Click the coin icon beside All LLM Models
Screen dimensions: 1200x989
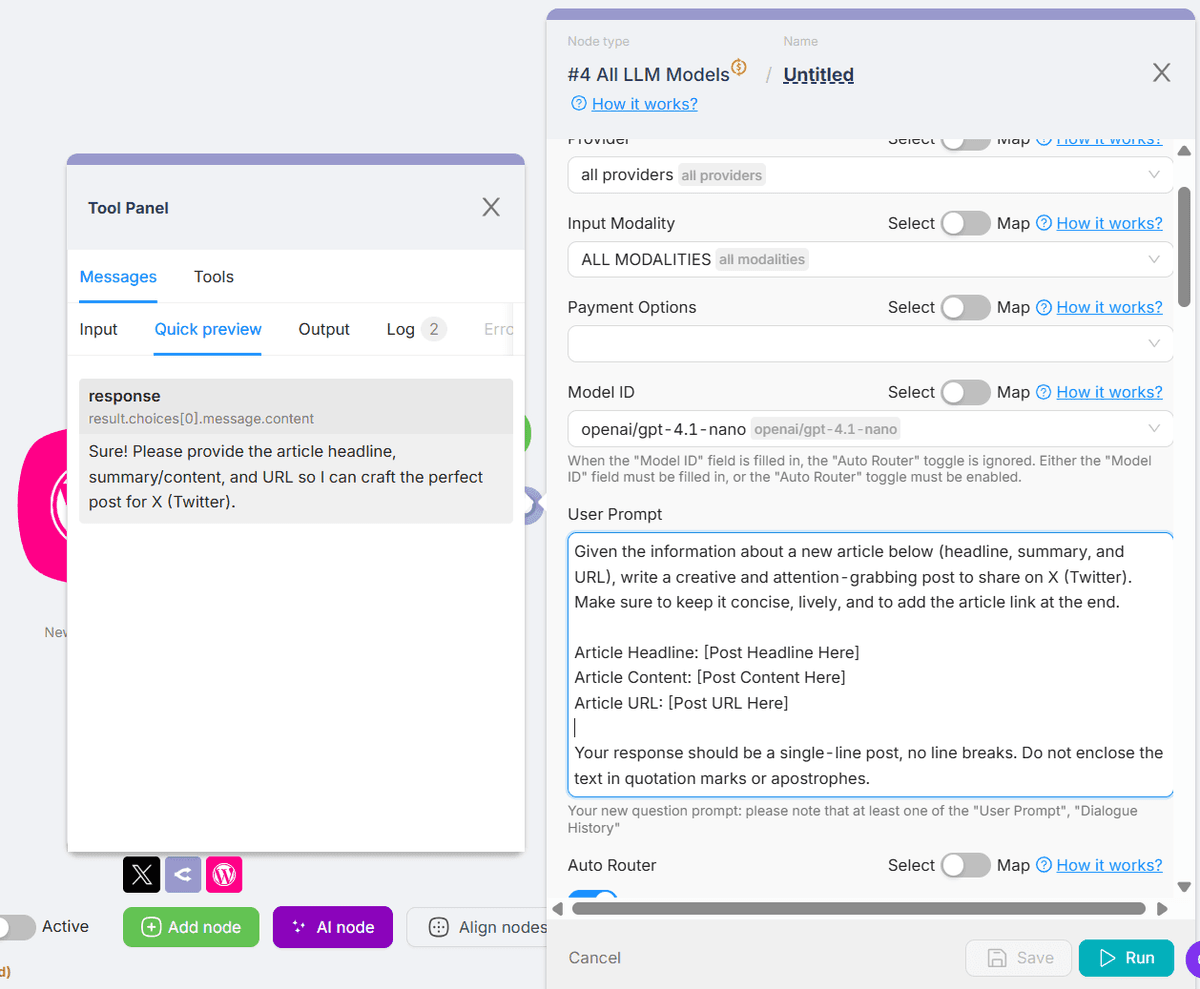click(739, 68)
